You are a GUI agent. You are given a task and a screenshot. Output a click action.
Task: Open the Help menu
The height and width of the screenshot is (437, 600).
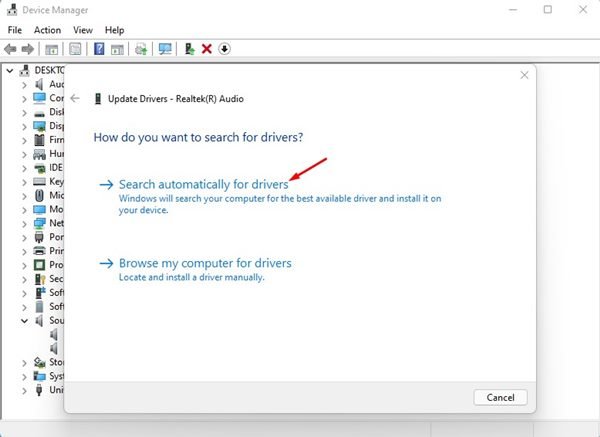[114, 30]
